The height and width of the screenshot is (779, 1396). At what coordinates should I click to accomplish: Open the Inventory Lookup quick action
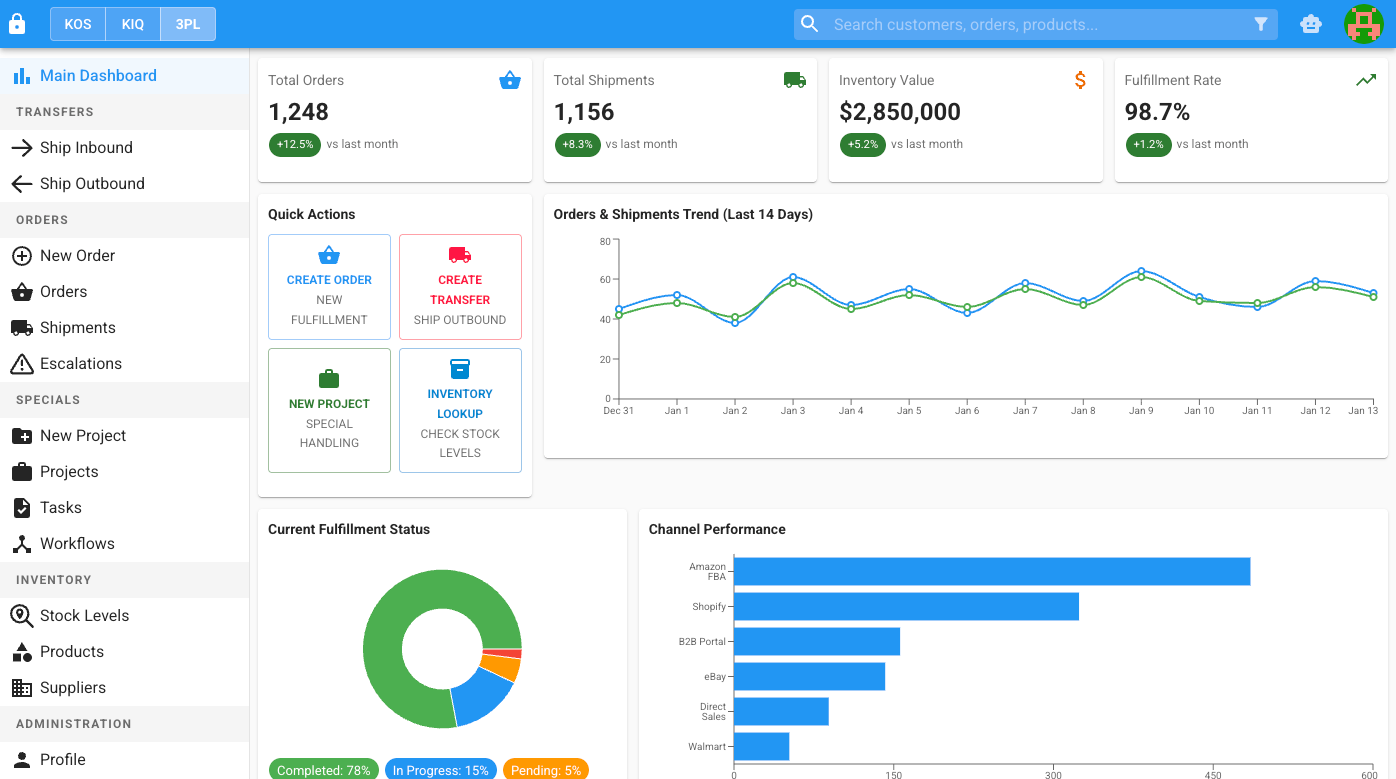[x=460, y=410]
